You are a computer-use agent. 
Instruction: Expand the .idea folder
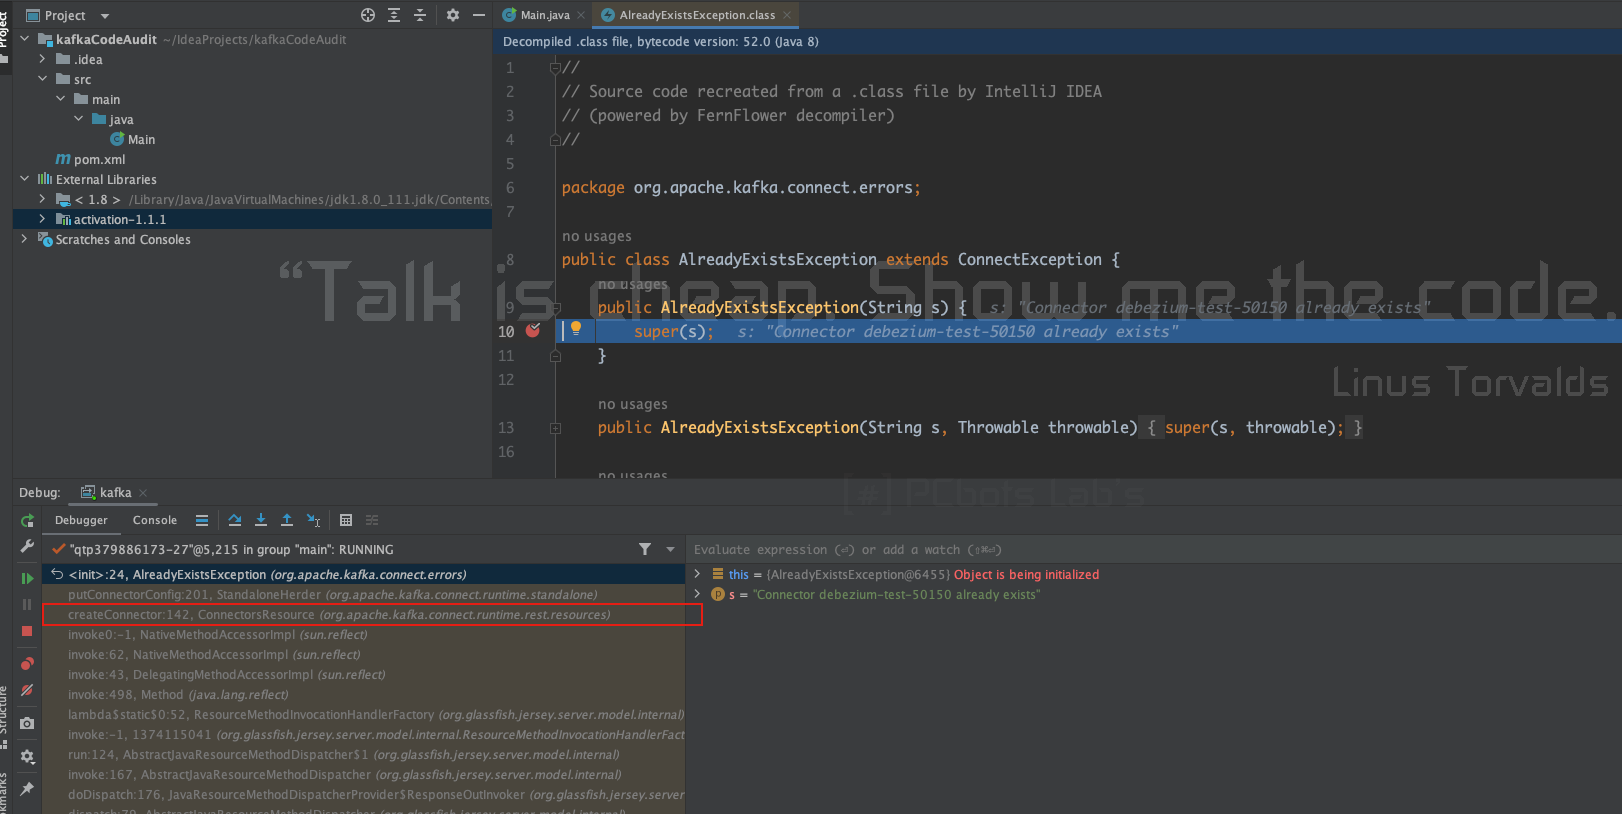42,59
